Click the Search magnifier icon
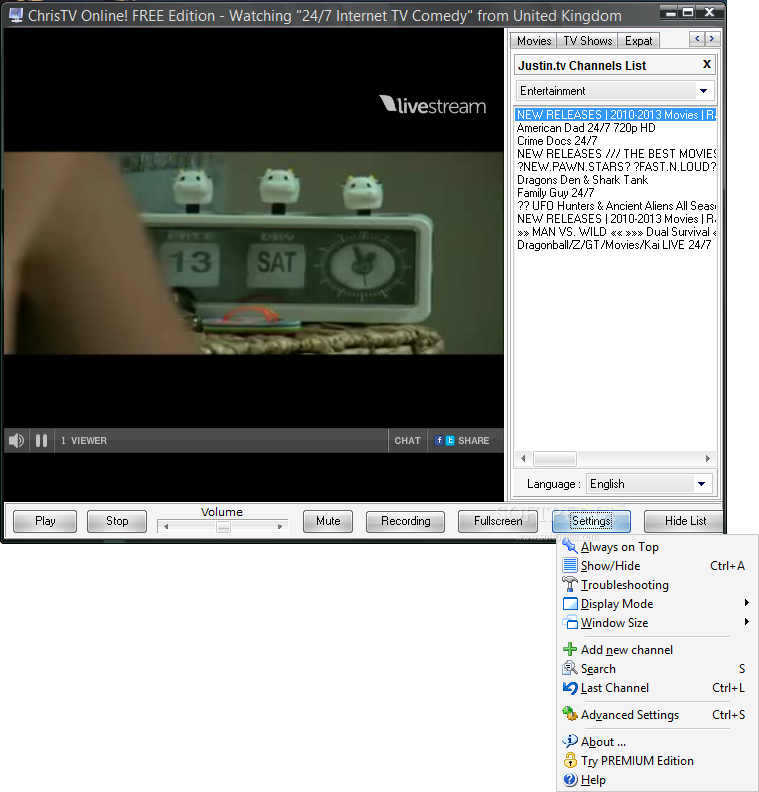 point(570,668)
